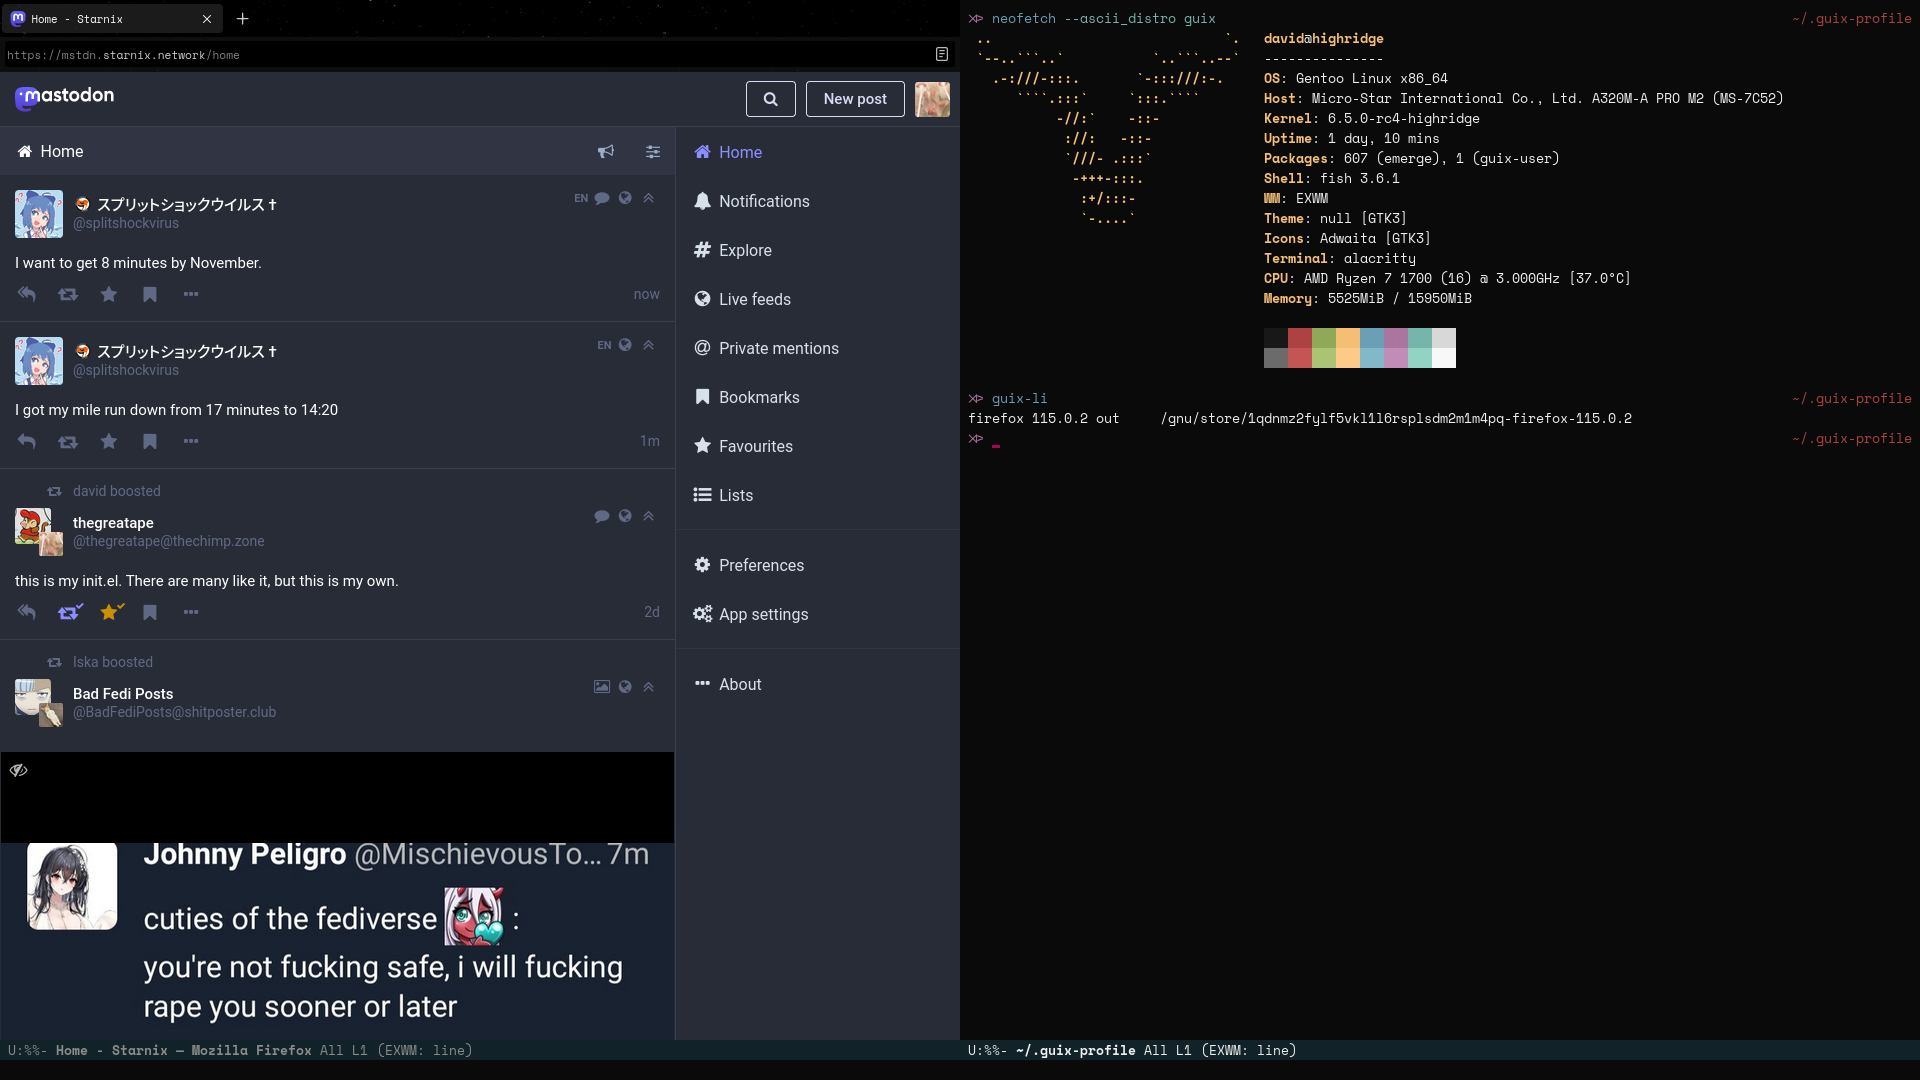Unfavourite thegreatape's init.el post
This screenshot has height=1080, width=1920.
click(x=110, y=612)
